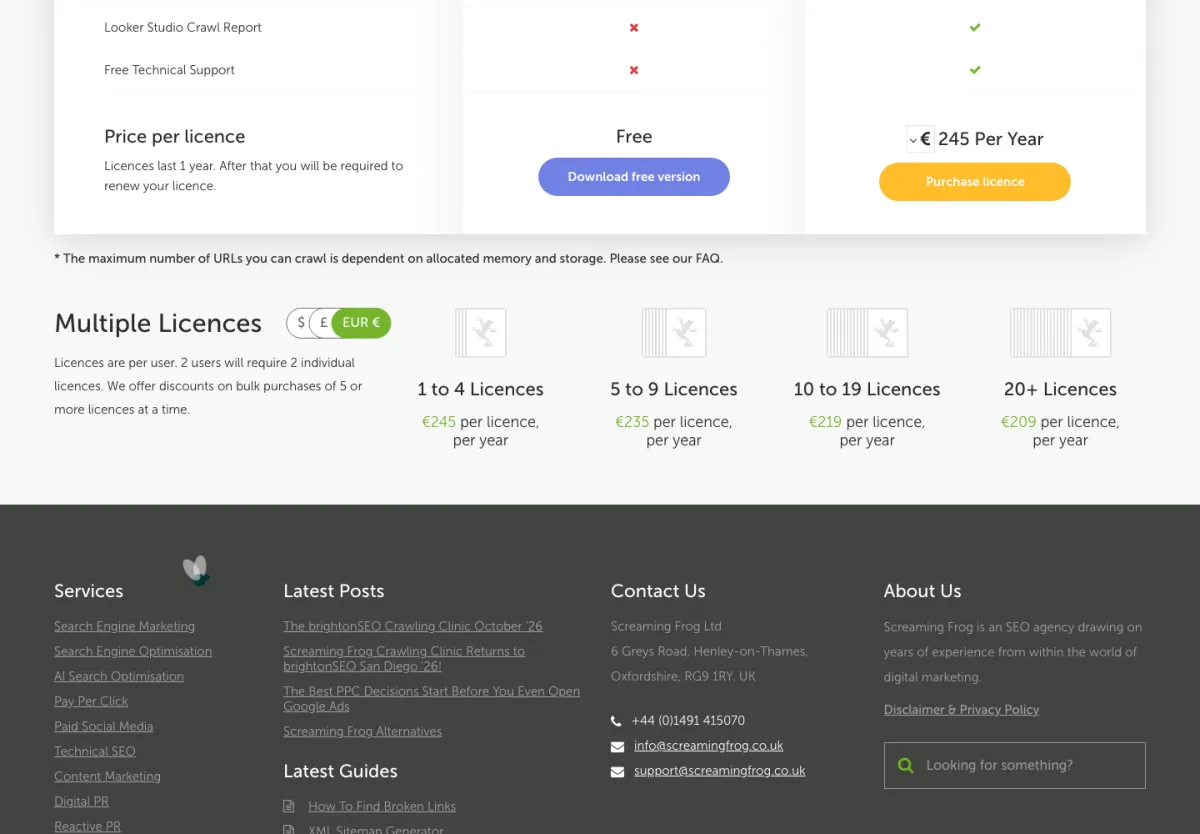
Task: Open the Search Engine Optimisation link
Action: coord(133,651)
